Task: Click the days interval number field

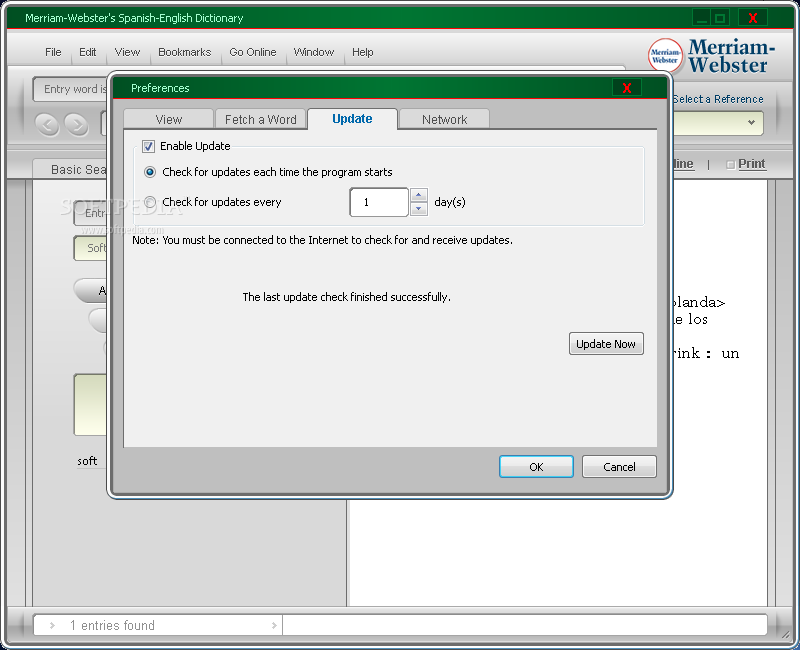Action: point(379,202)
